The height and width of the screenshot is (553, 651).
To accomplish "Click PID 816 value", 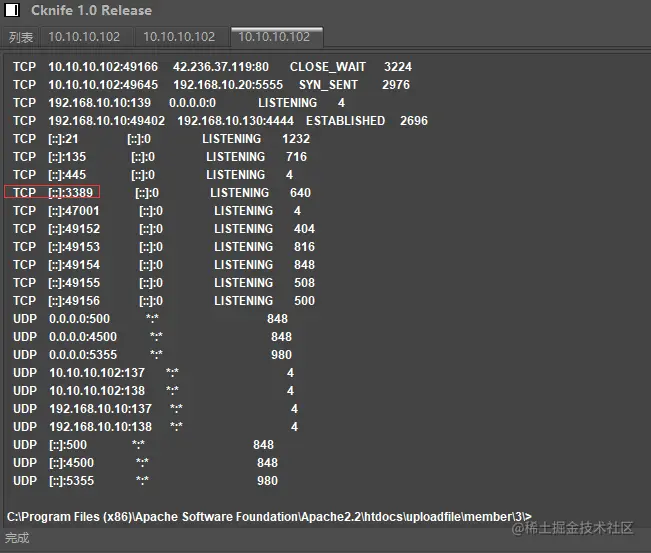I will point(304,247).
